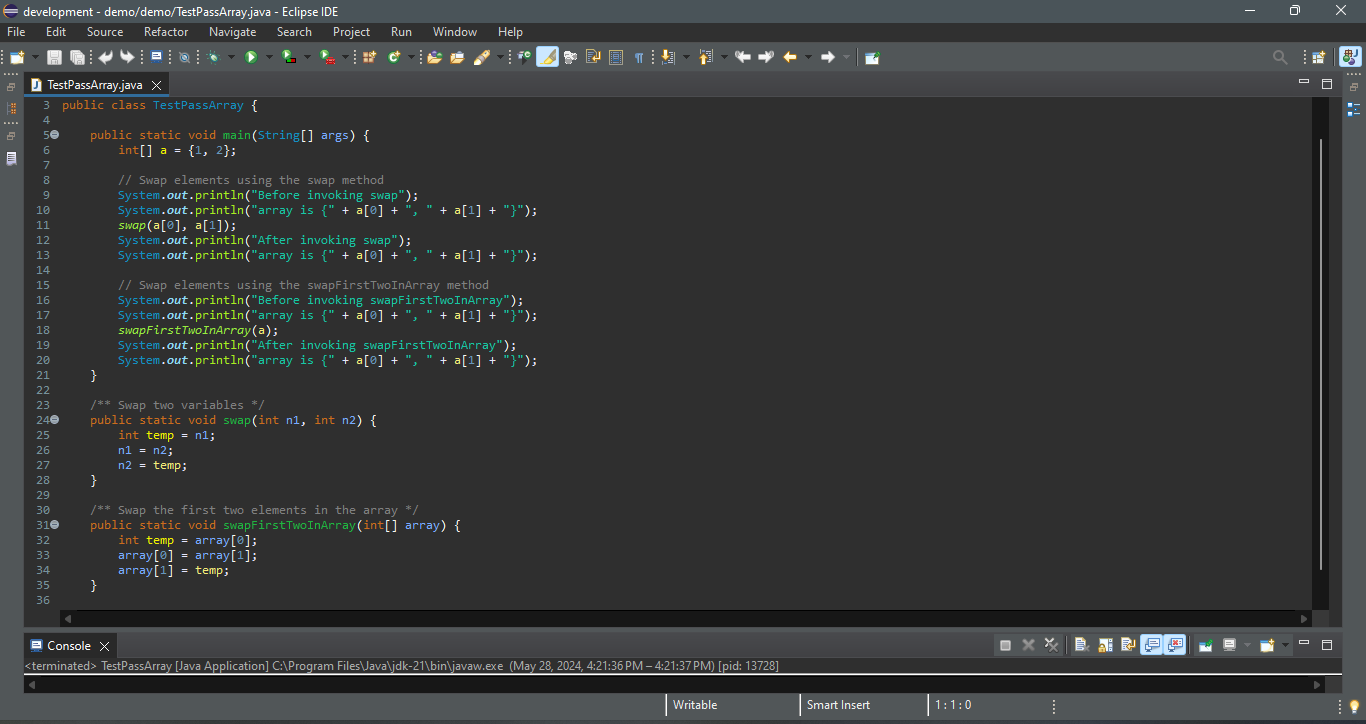
Task: Pin the Console view
Action: tap(1205, 645)
